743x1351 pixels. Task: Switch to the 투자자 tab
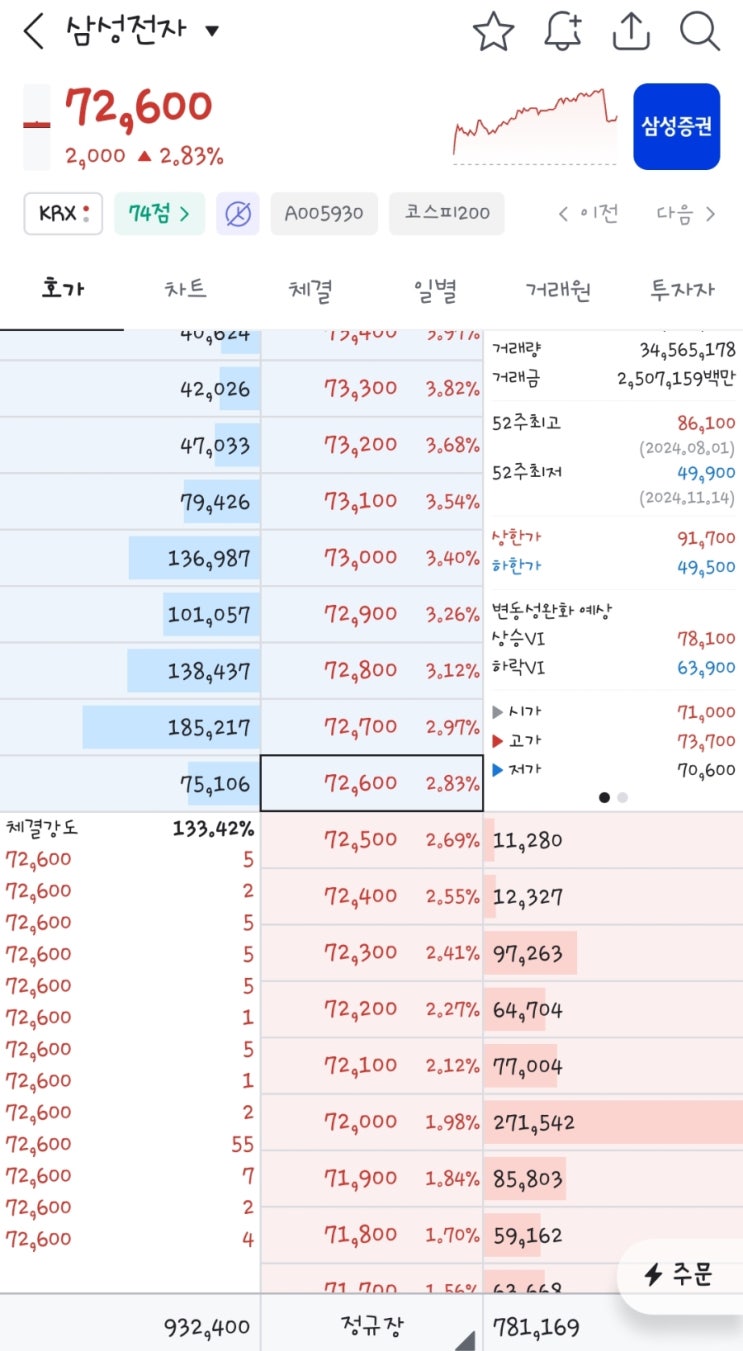[x=683, y=291]
